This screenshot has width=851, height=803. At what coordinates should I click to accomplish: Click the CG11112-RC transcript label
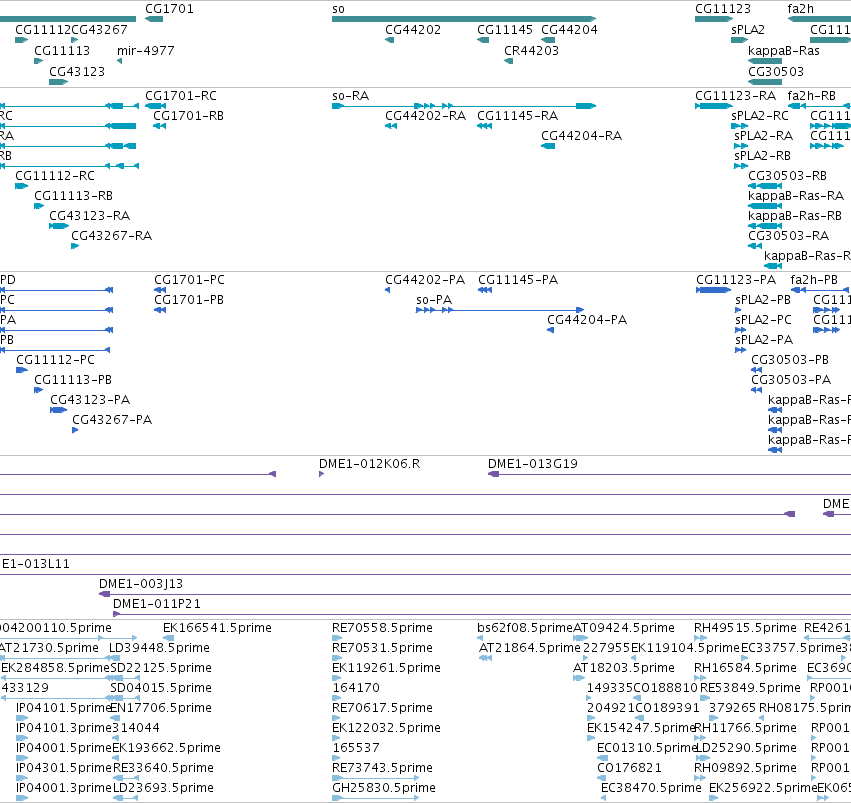tap(55, 176)
